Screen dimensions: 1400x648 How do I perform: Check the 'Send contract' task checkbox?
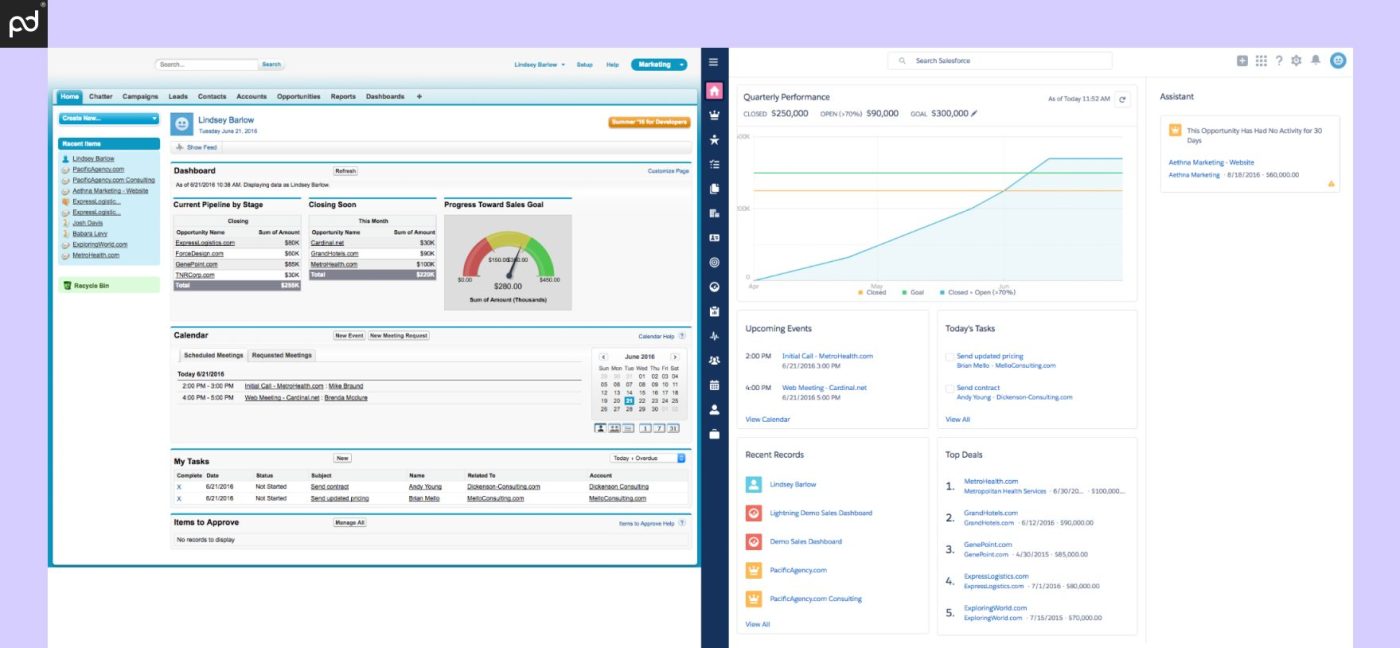click(949, 388)
